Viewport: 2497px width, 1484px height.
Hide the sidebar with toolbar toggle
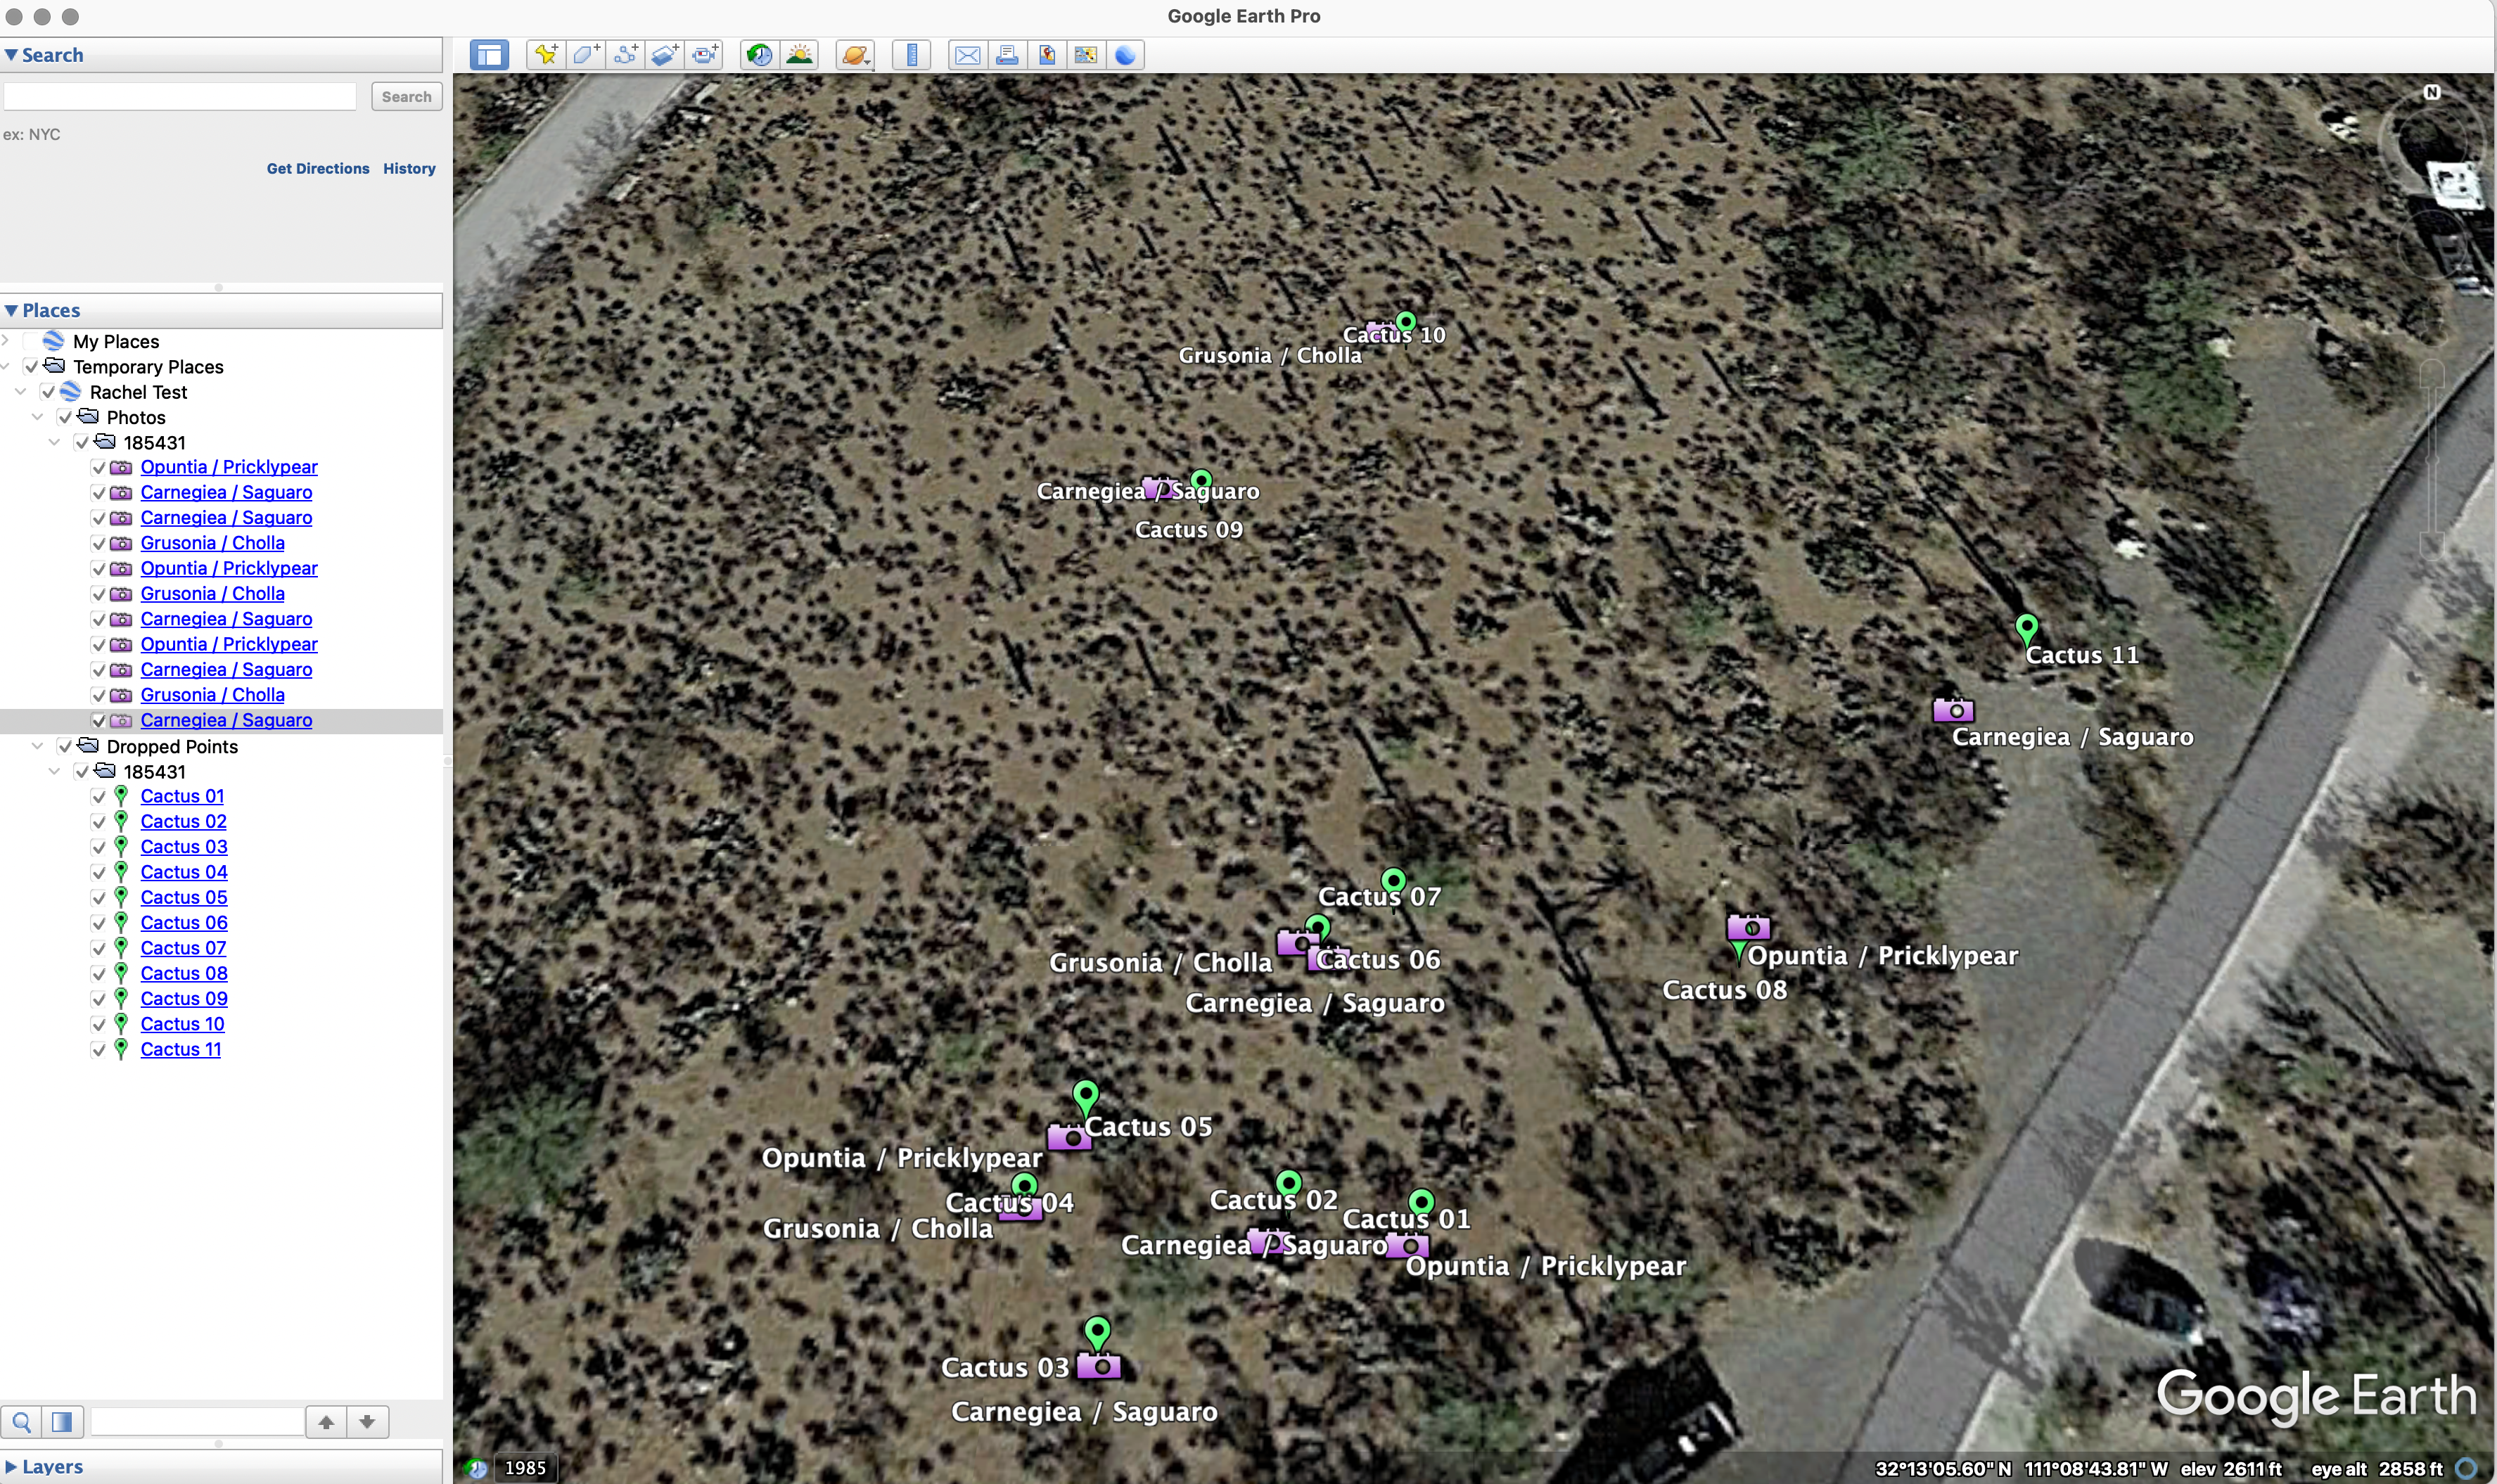pyautogui.click(x=489, y=55)
